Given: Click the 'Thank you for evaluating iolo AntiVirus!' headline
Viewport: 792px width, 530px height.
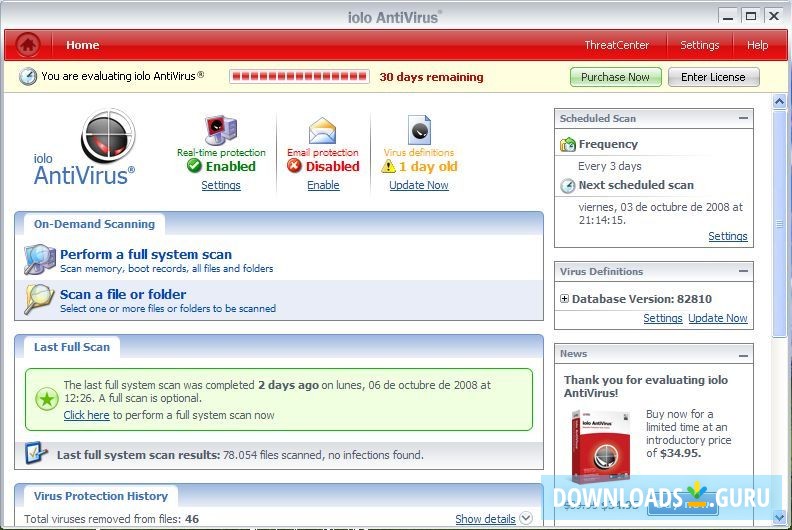Looking at the screenshot, I should tap(646, 387).
